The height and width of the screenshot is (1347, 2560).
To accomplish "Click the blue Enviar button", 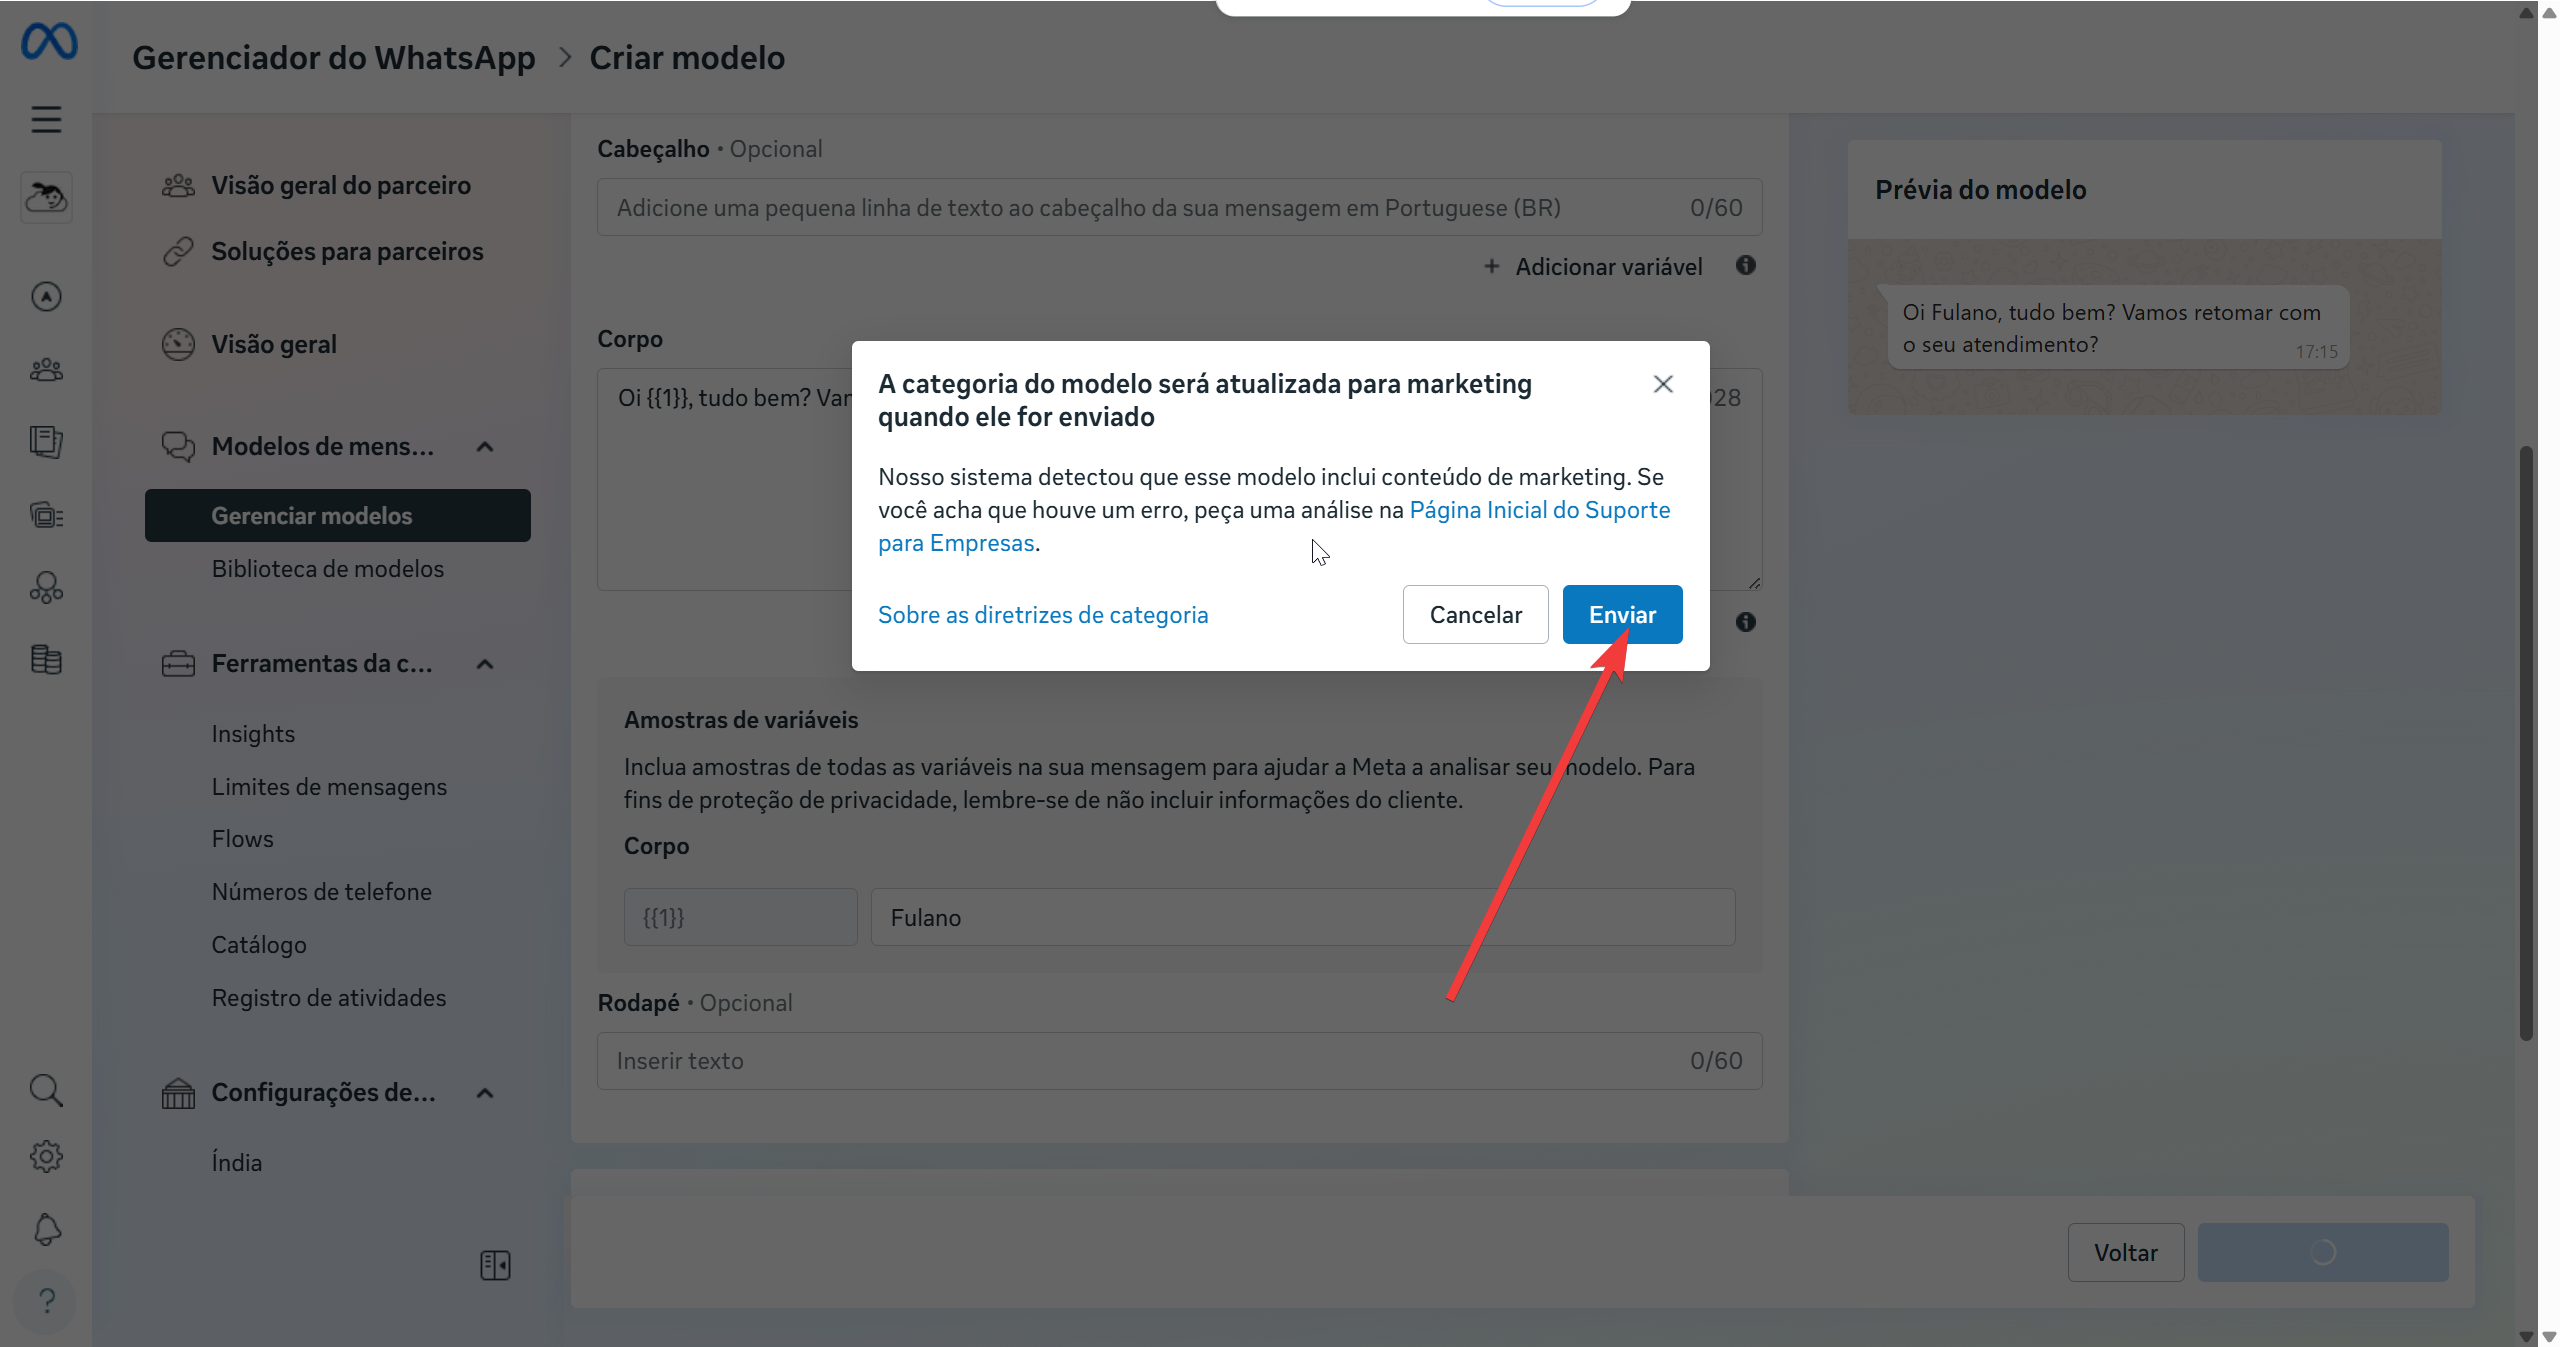I will pos(1622,615).
